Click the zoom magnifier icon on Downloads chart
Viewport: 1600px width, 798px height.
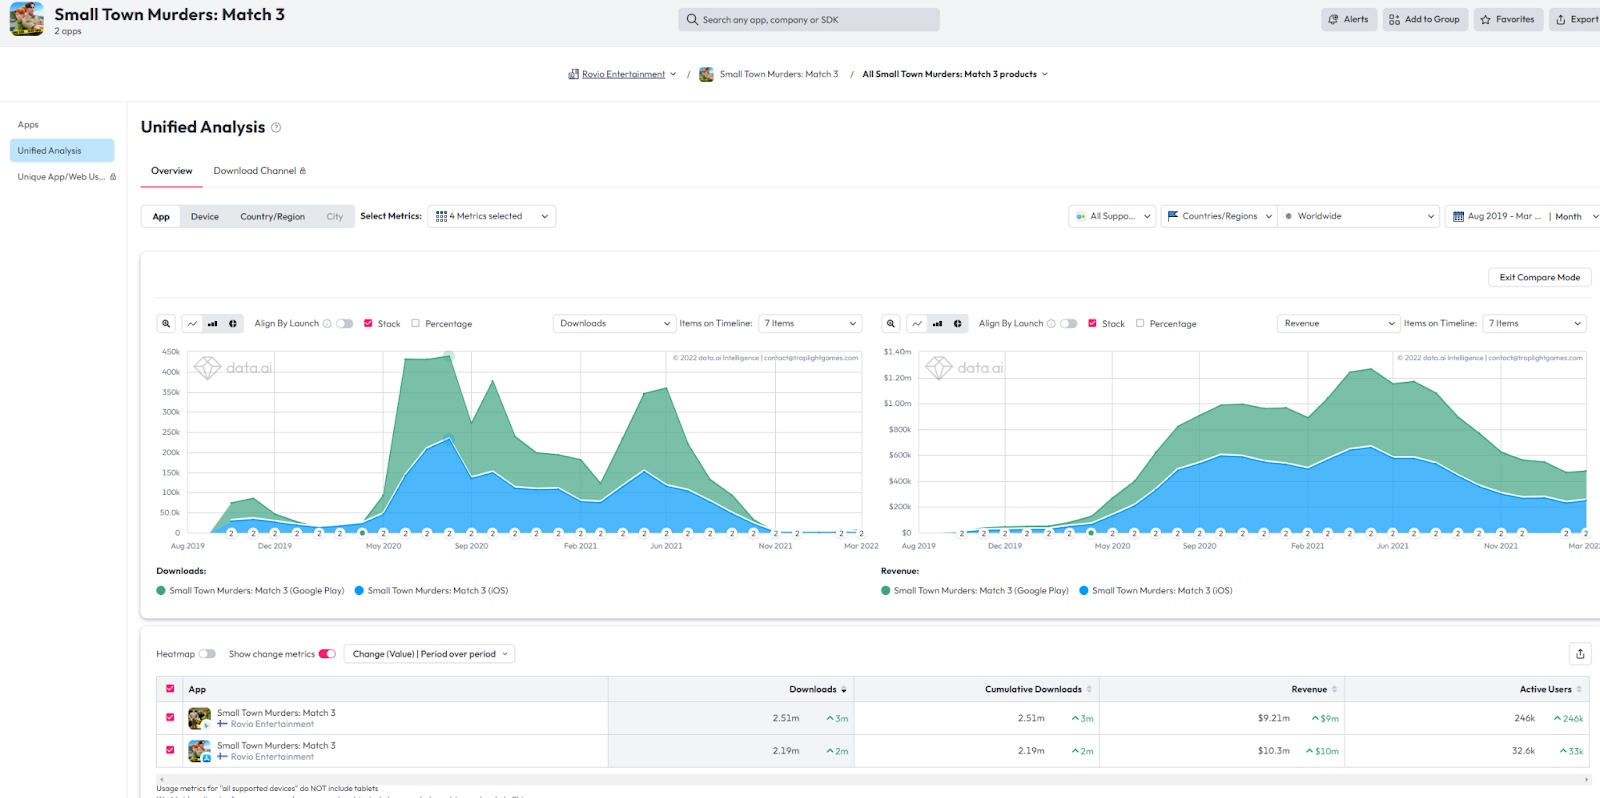coord(166,324)
